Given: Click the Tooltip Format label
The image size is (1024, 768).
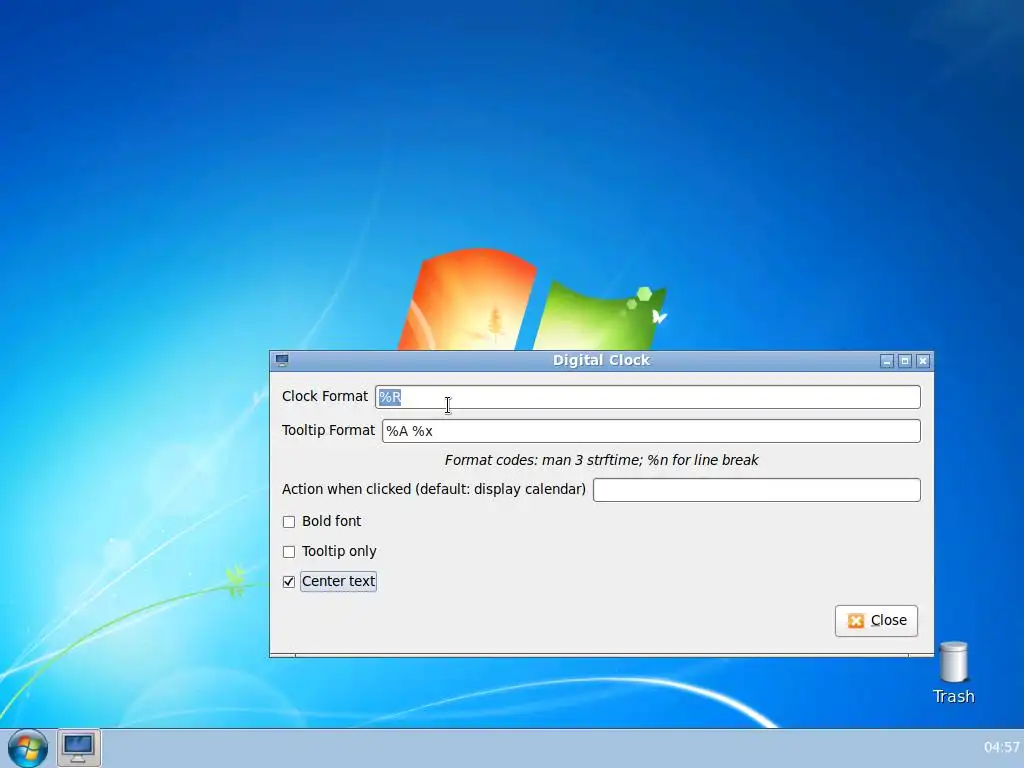Looking at the screenshot, I should [x=328, y=430].
